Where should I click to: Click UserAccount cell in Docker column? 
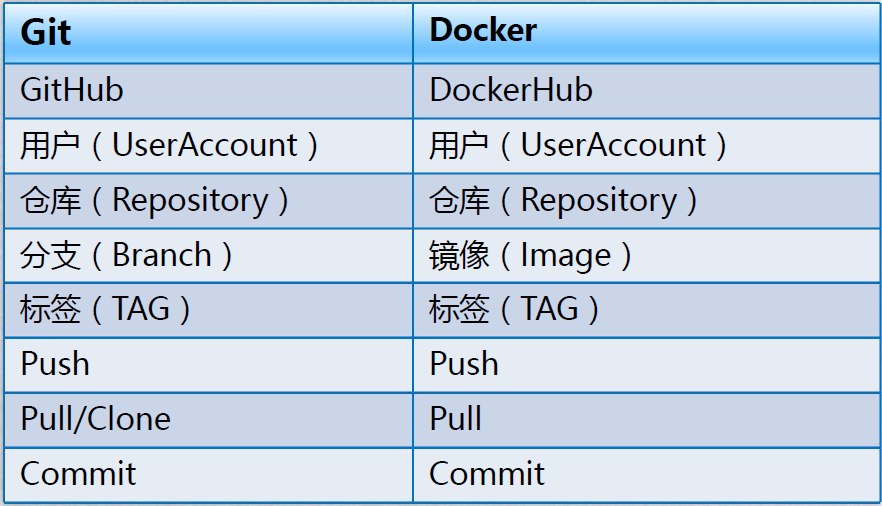578,146
